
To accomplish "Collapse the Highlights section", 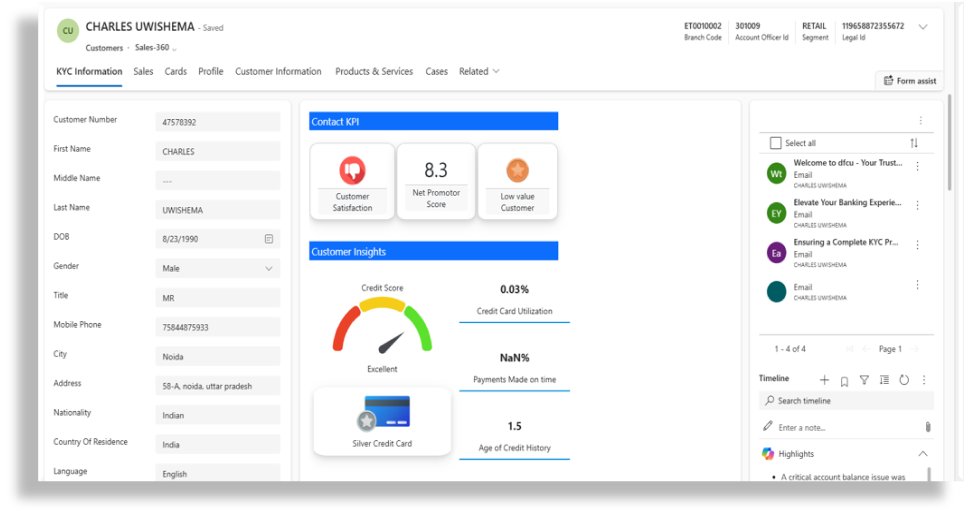I will [923, 454].
